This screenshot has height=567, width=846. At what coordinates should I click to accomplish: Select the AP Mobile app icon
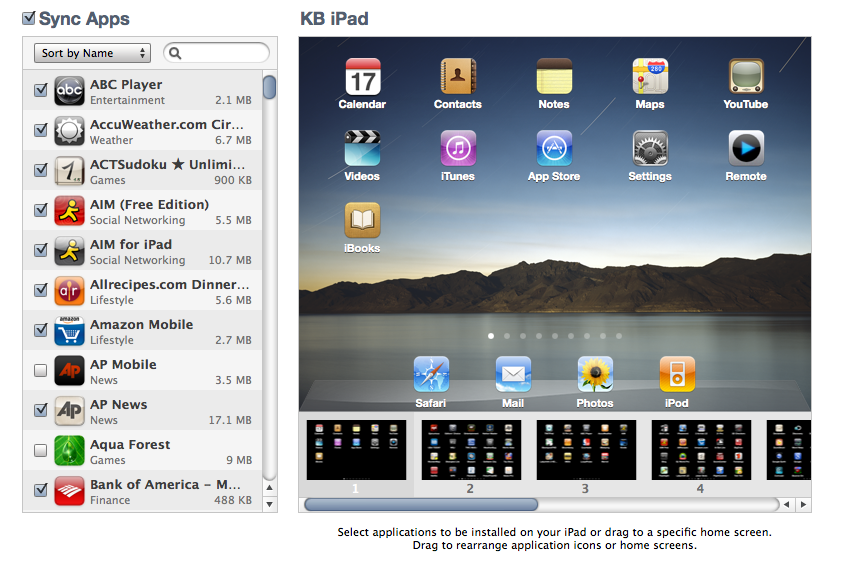click(x=70, y=371)
